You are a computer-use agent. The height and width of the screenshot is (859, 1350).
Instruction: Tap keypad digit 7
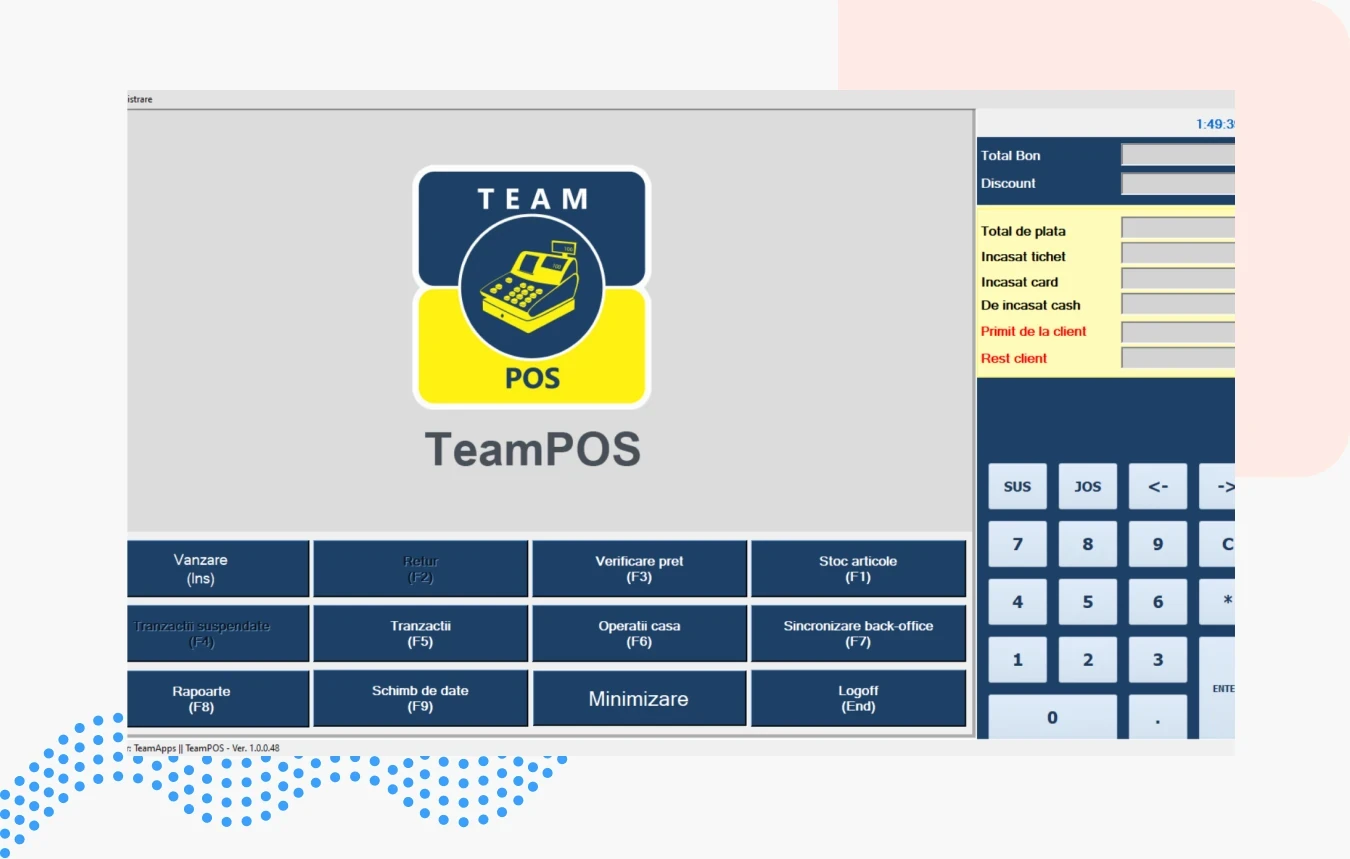tap(1017, 544)
